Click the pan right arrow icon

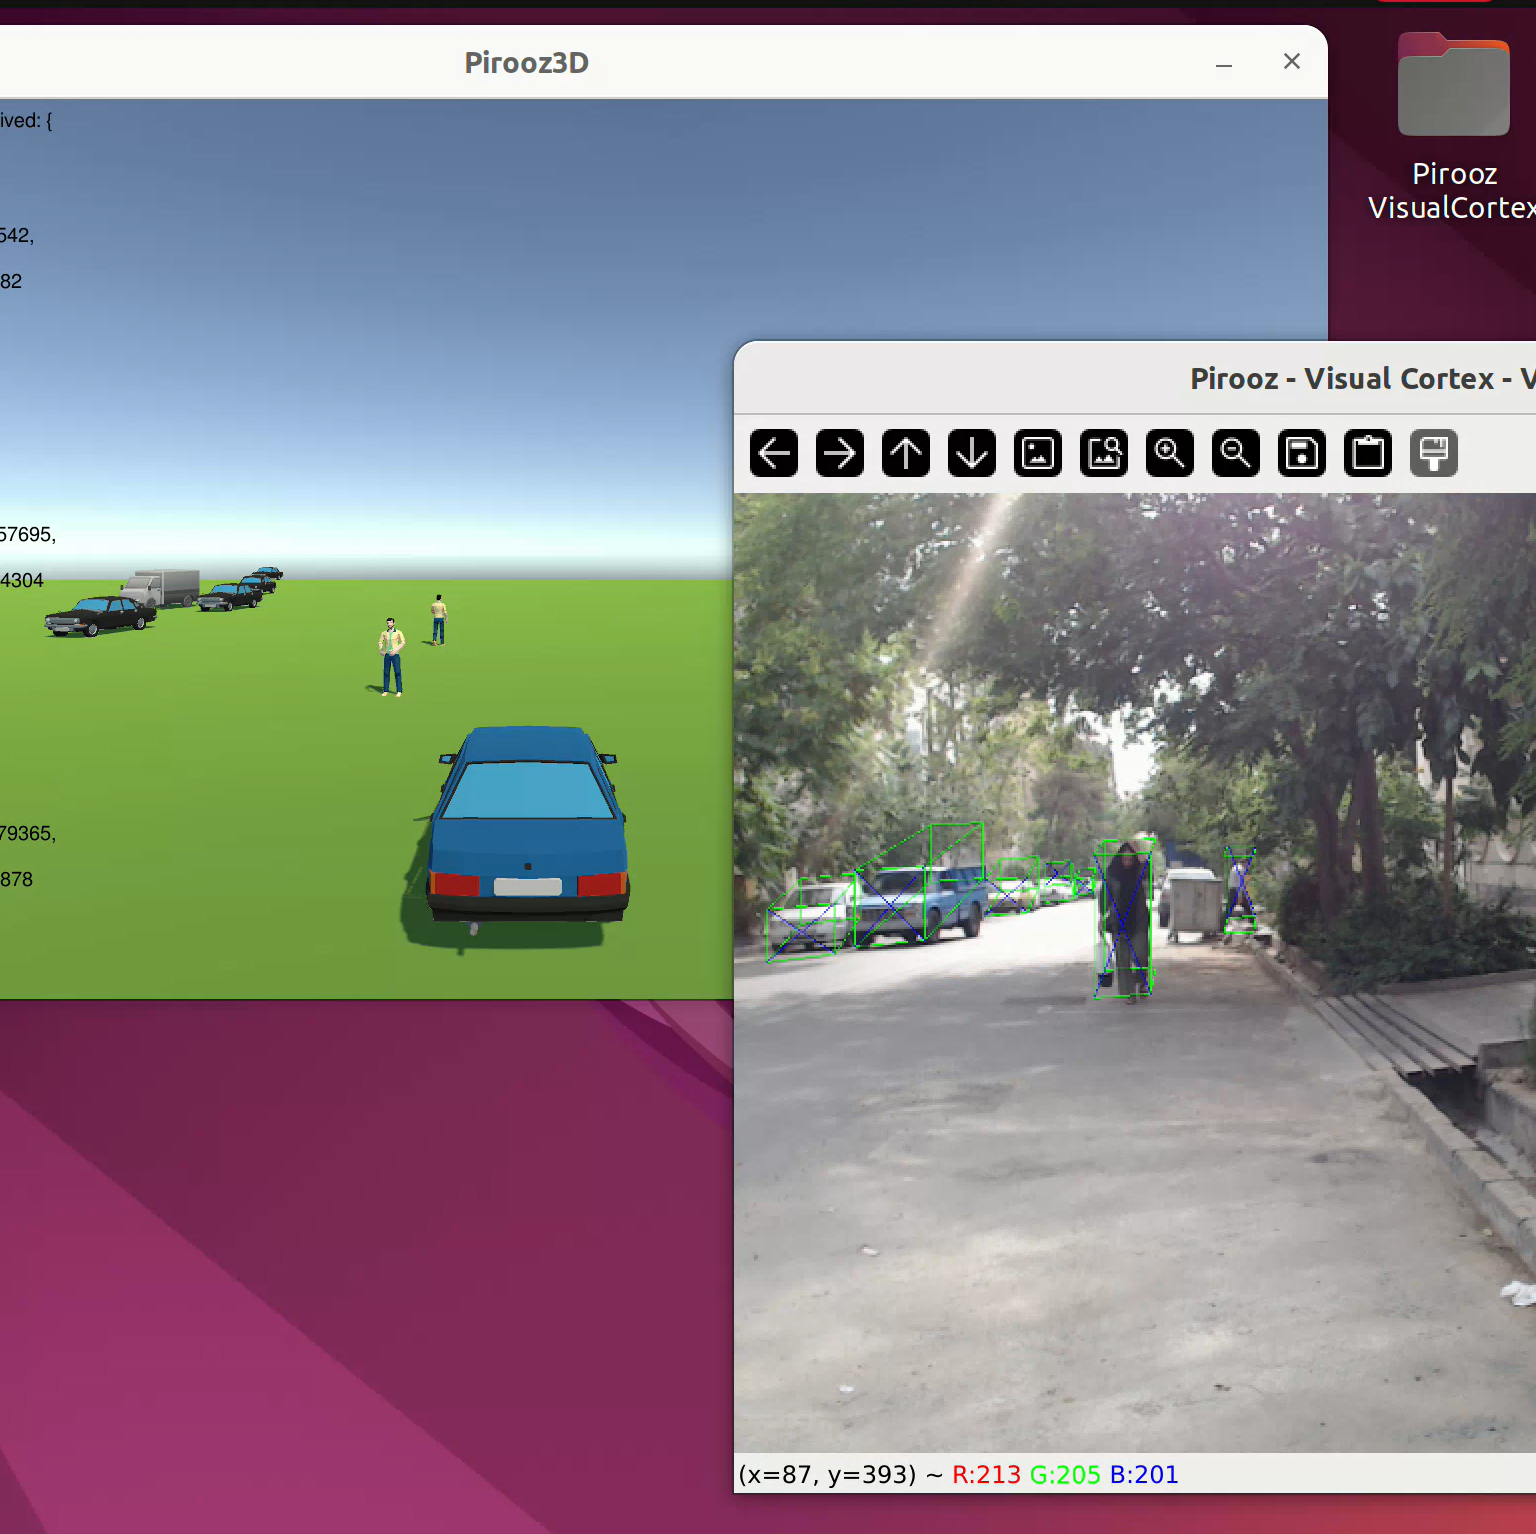click(840, 454)
